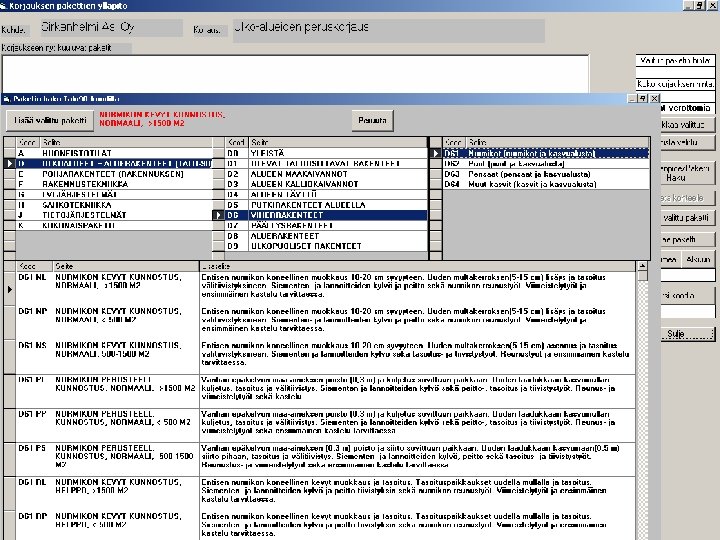Click the 'valittu paketti' button on right edge
Screen dimensions: 720x540
(x=687, y=218)
